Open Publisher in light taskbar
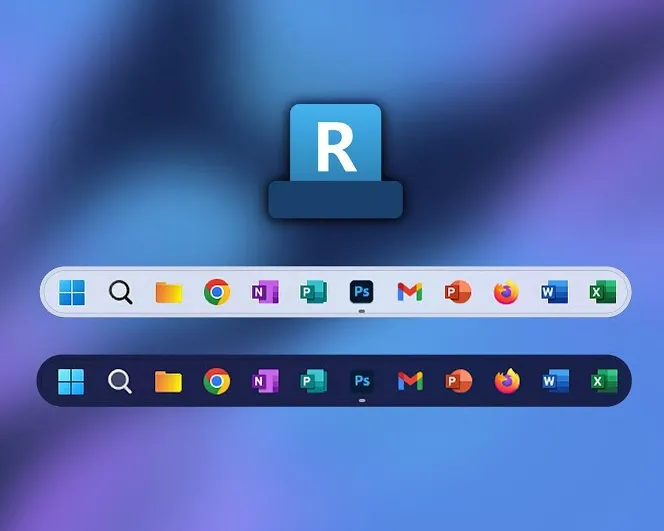Viewport: 664px width, 531px height. 313,292
